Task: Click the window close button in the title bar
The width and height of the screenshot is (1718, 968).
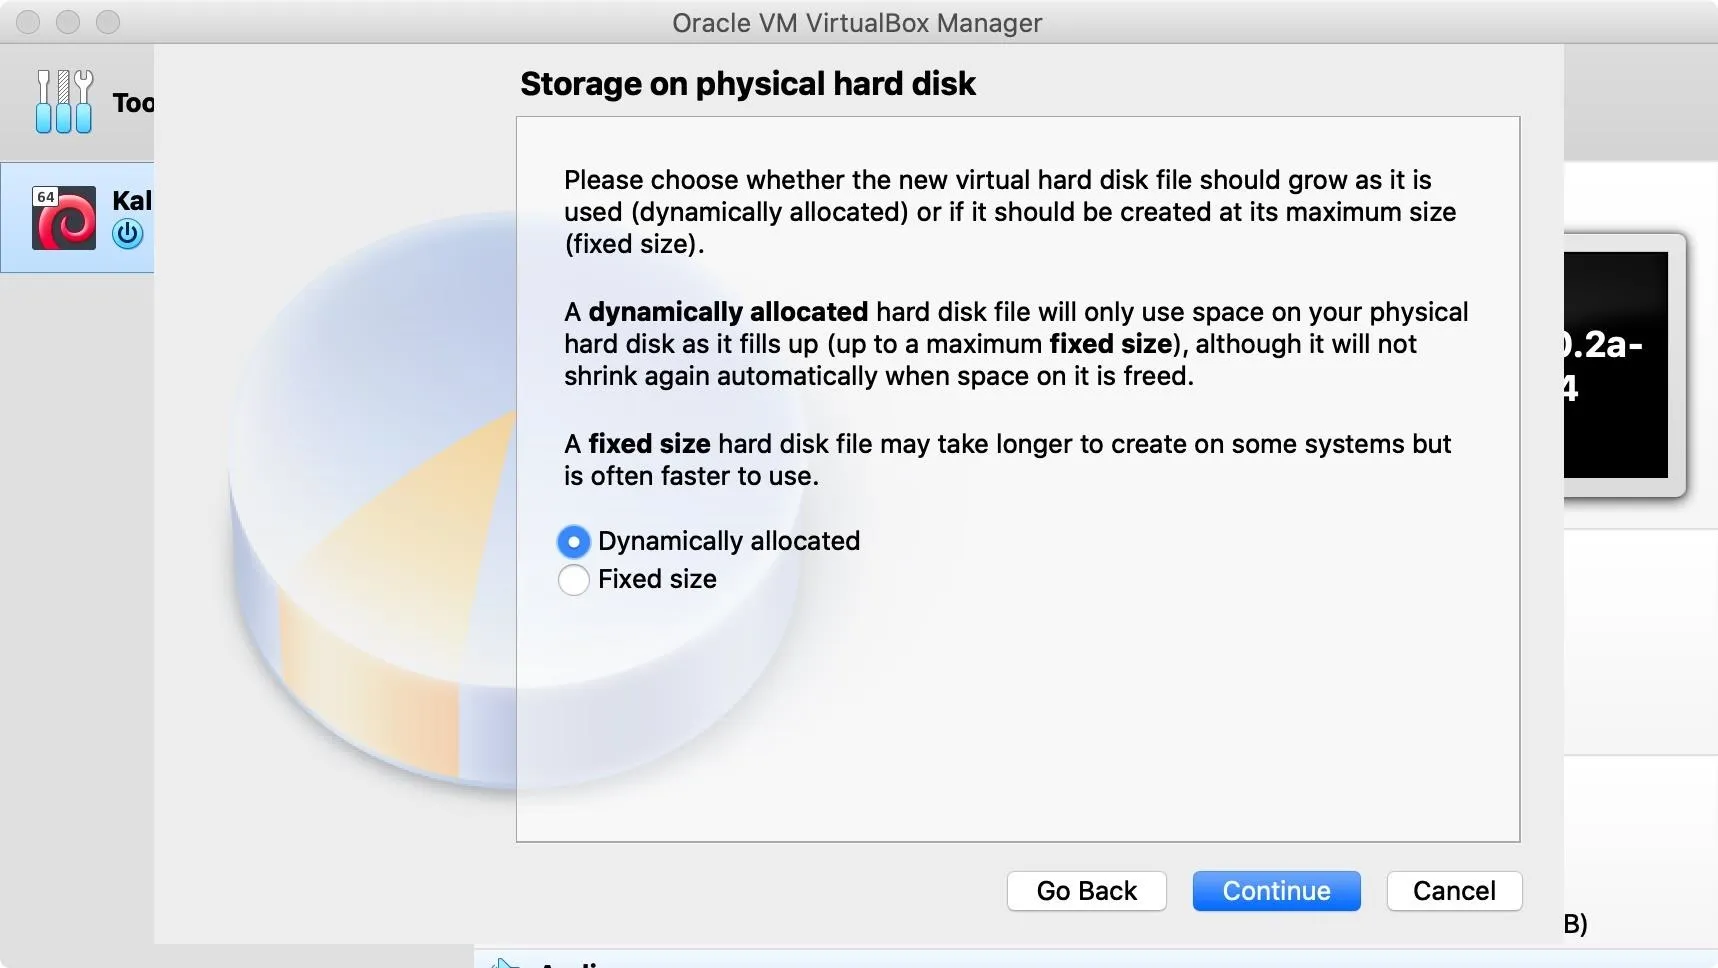Action: 28,22
